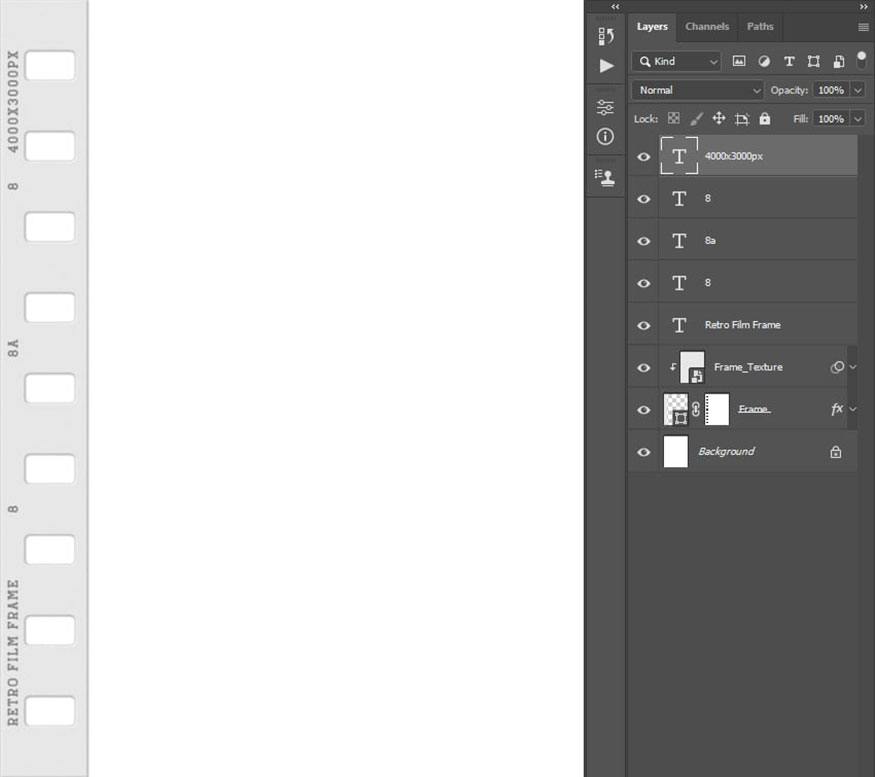Prevent auto-nesting into artboards icon
This screenshot has height=777, width=875.
coord(742,119)
